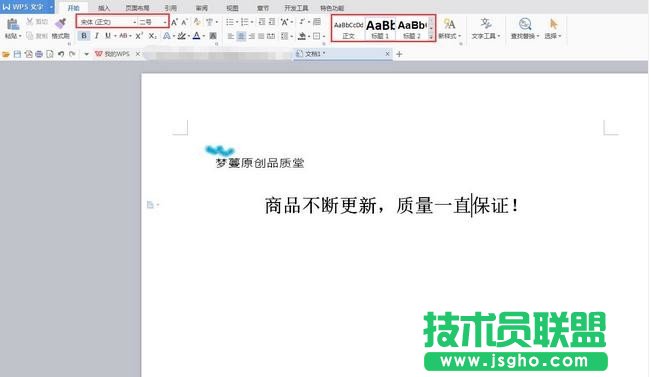
Task: Align text to the right
Action: (252, 36)
